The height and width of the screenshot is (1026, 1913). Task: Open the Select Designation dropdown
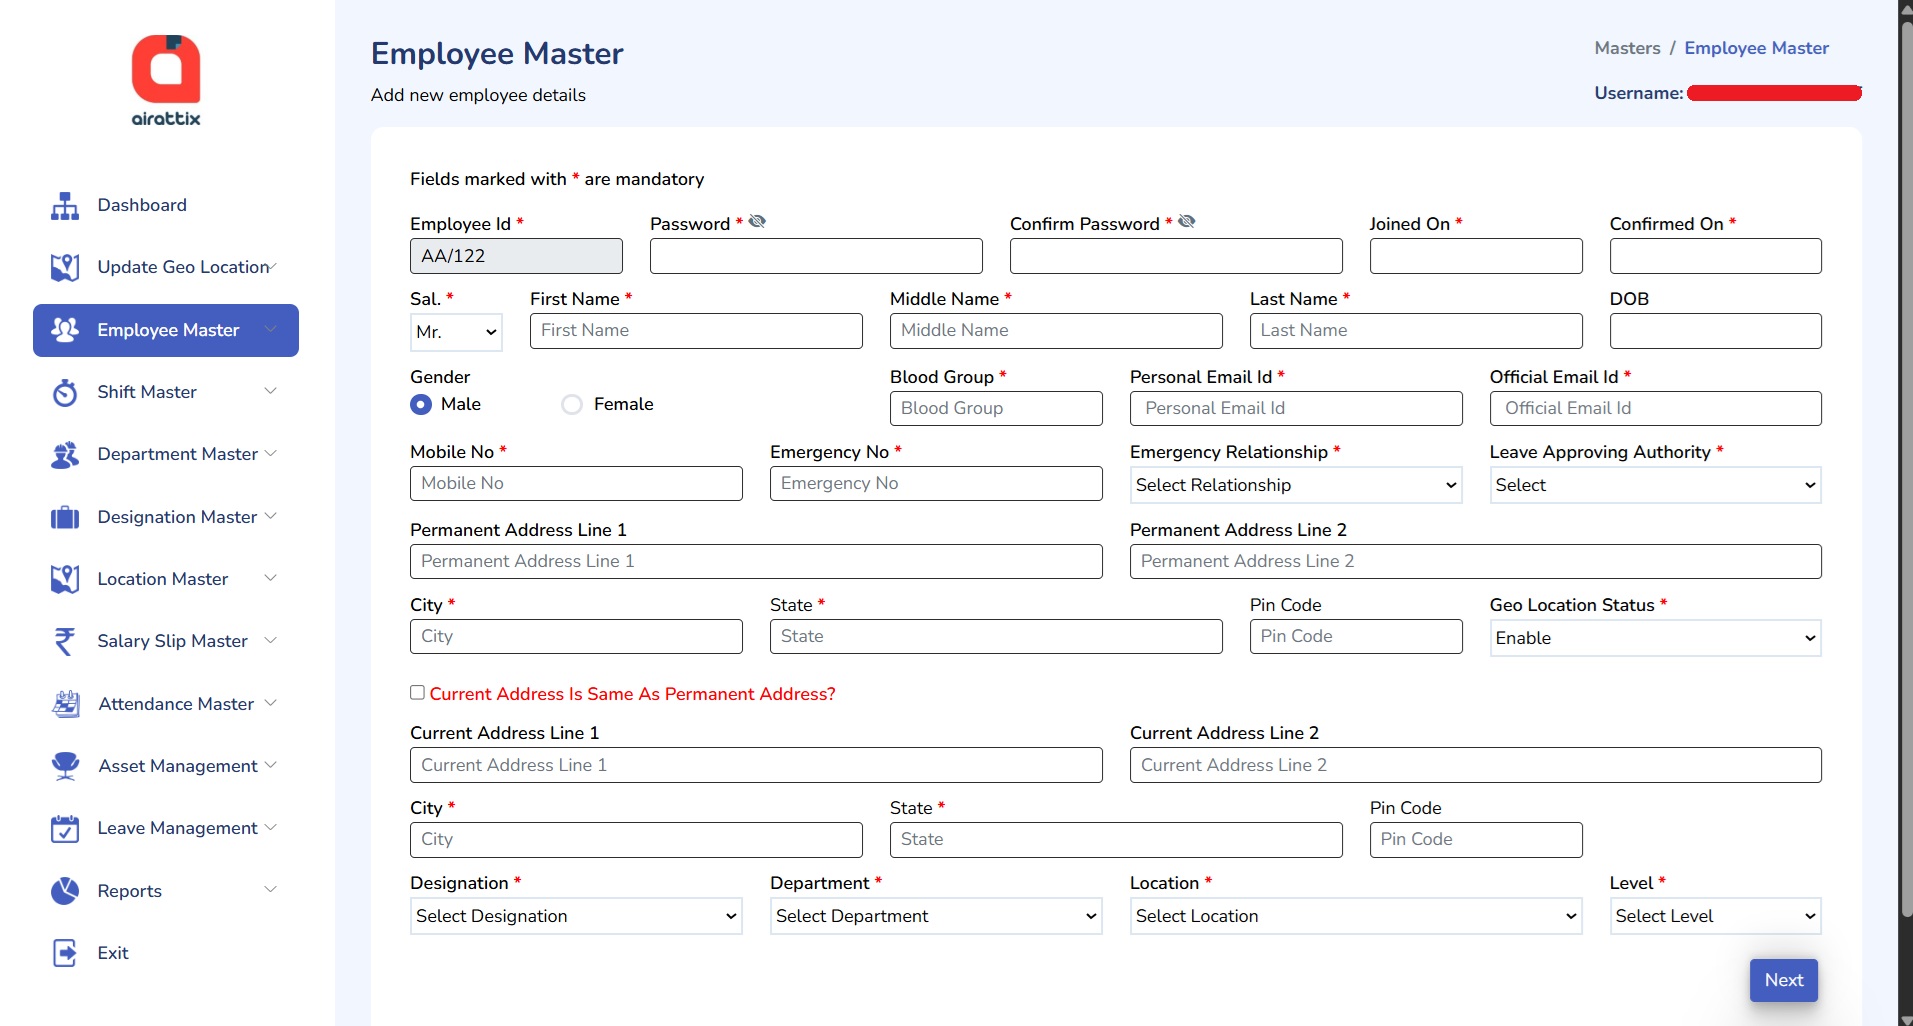[576, 916]
